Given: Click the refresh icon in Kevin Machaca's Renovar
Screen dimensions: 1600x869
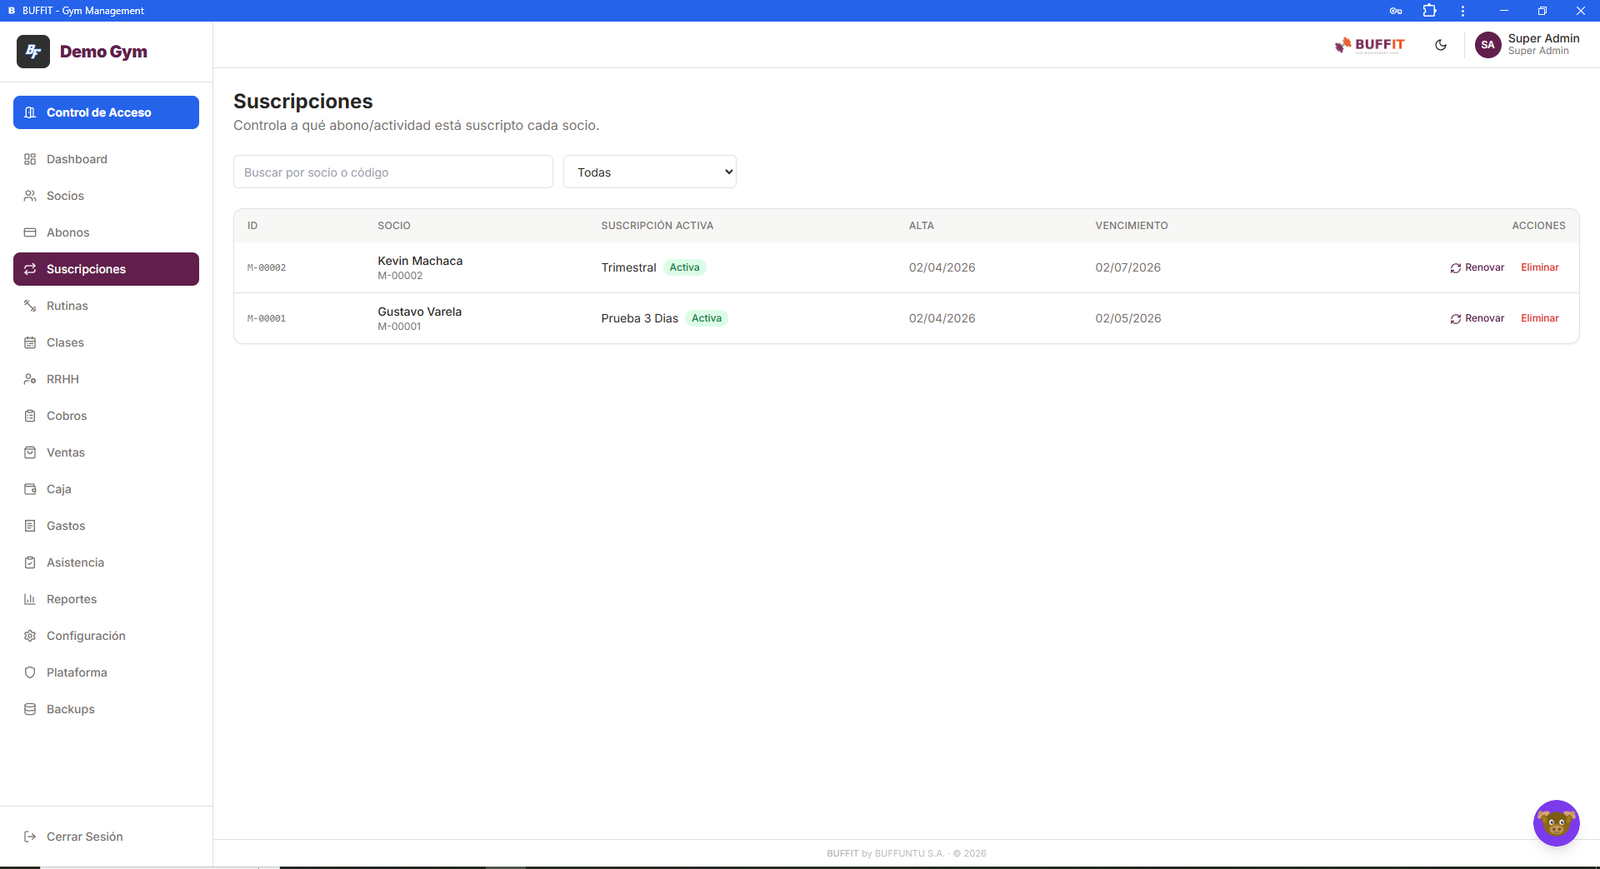Looking at the screenshot, I should (1456, 268).
